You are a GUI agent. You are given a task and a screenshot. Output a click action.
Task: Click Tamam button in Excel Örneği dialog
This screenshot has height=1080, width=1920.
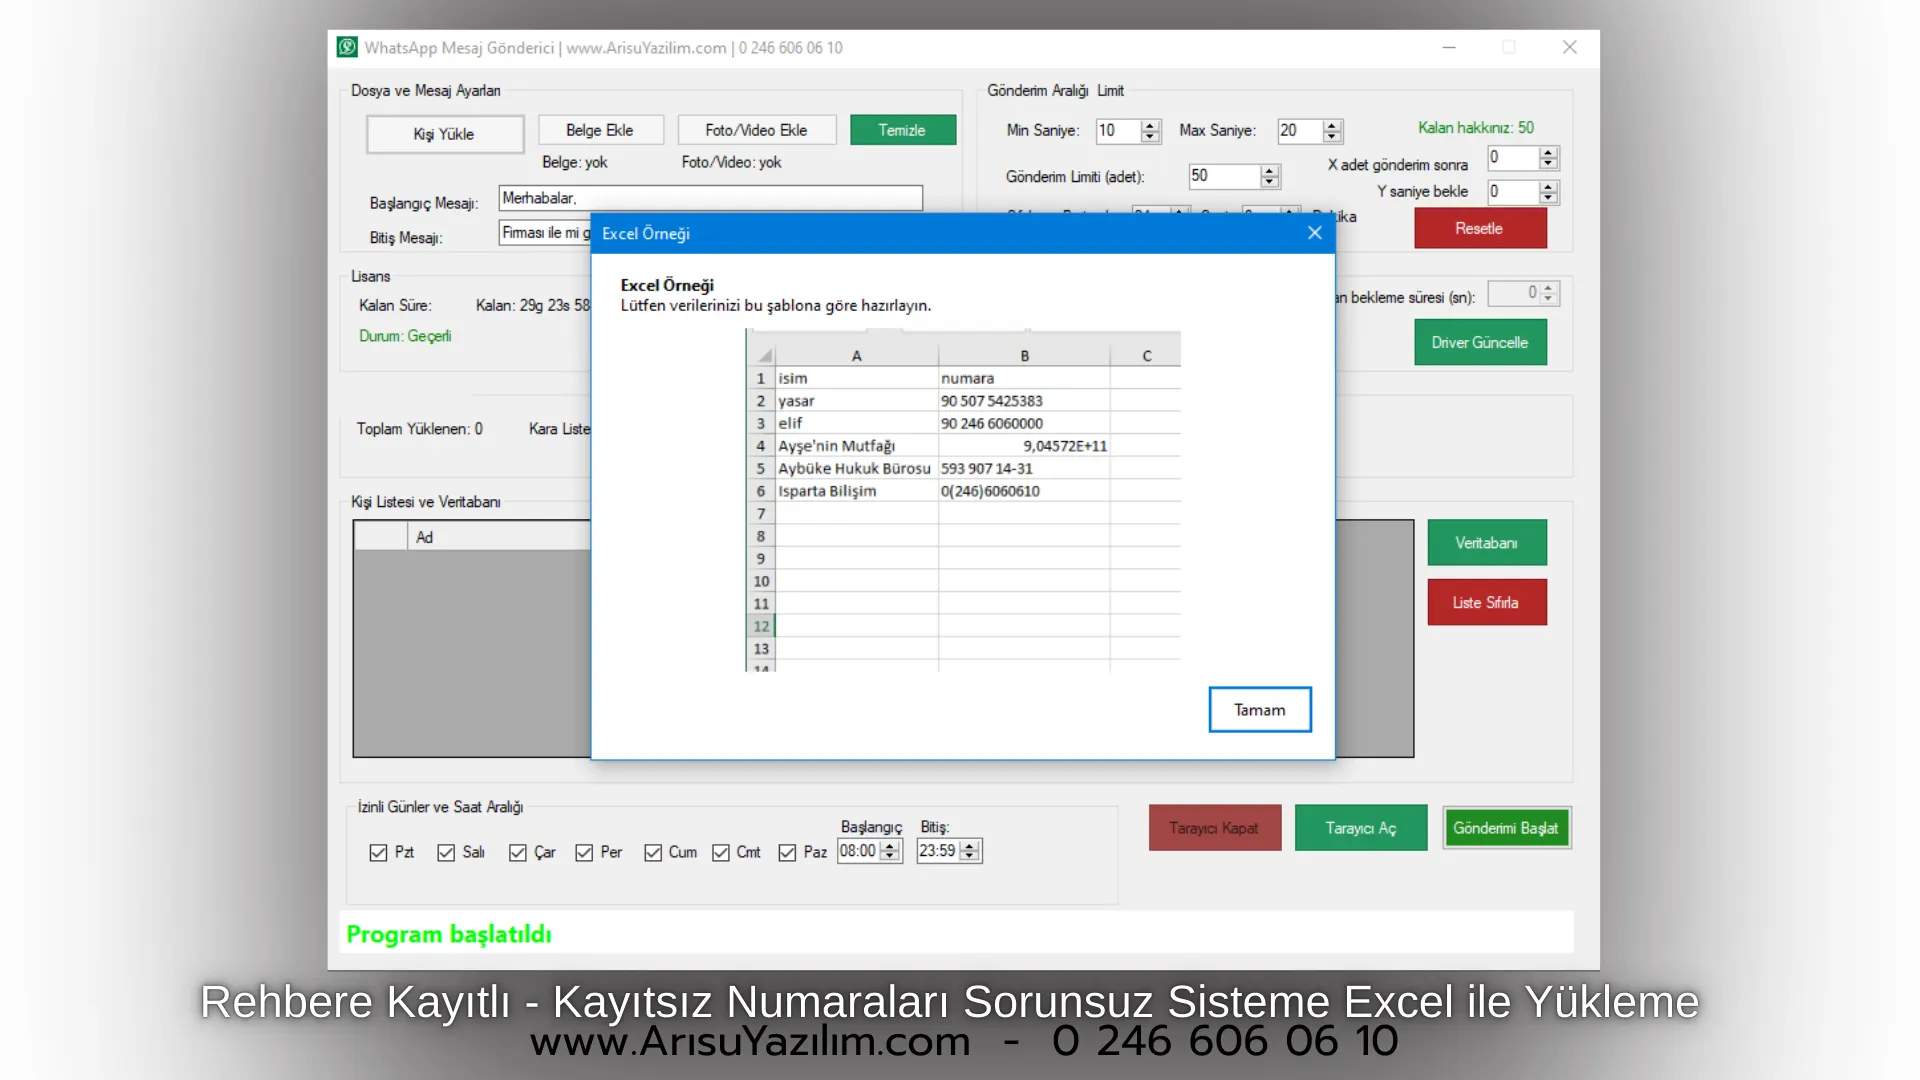[x=1259, y=709]
